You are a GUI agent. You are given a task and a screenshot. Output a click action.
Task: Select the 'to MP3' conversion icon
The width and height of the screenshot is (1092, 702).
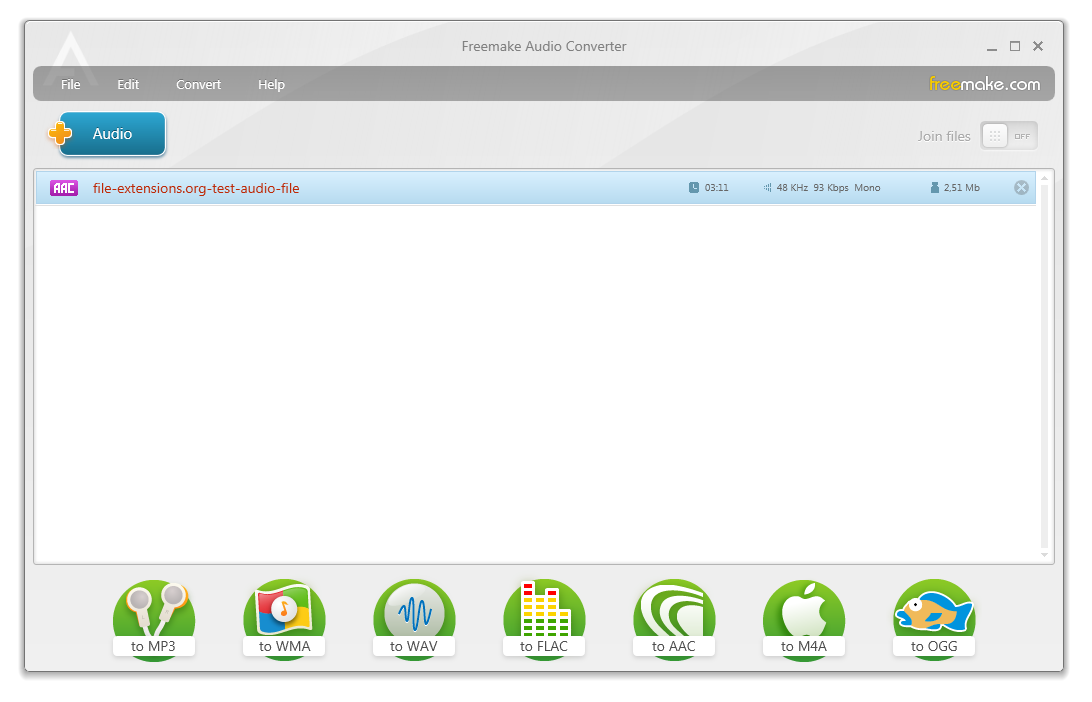coord(154,610)
